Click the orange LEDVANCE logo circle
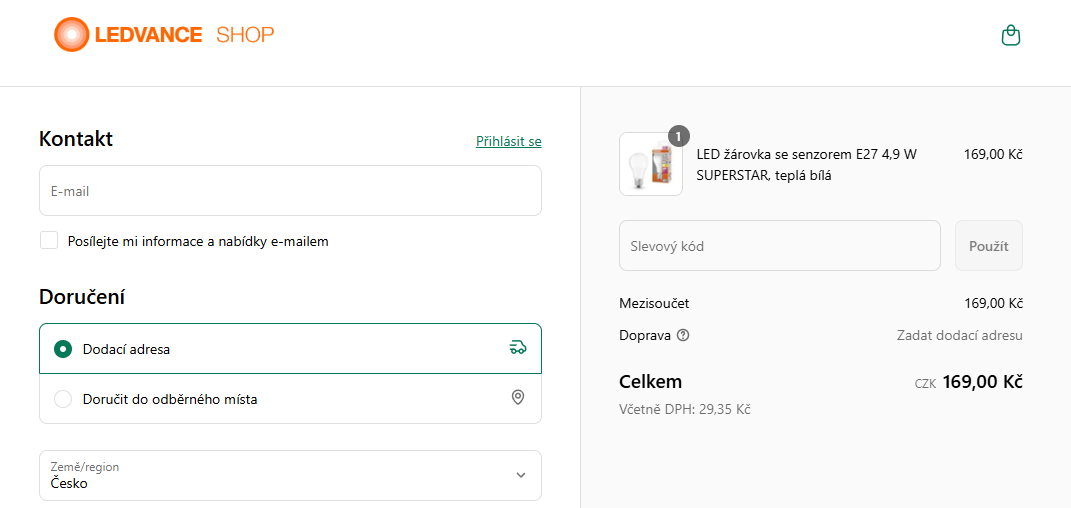 pyautogui.click(x=71, y=35)
